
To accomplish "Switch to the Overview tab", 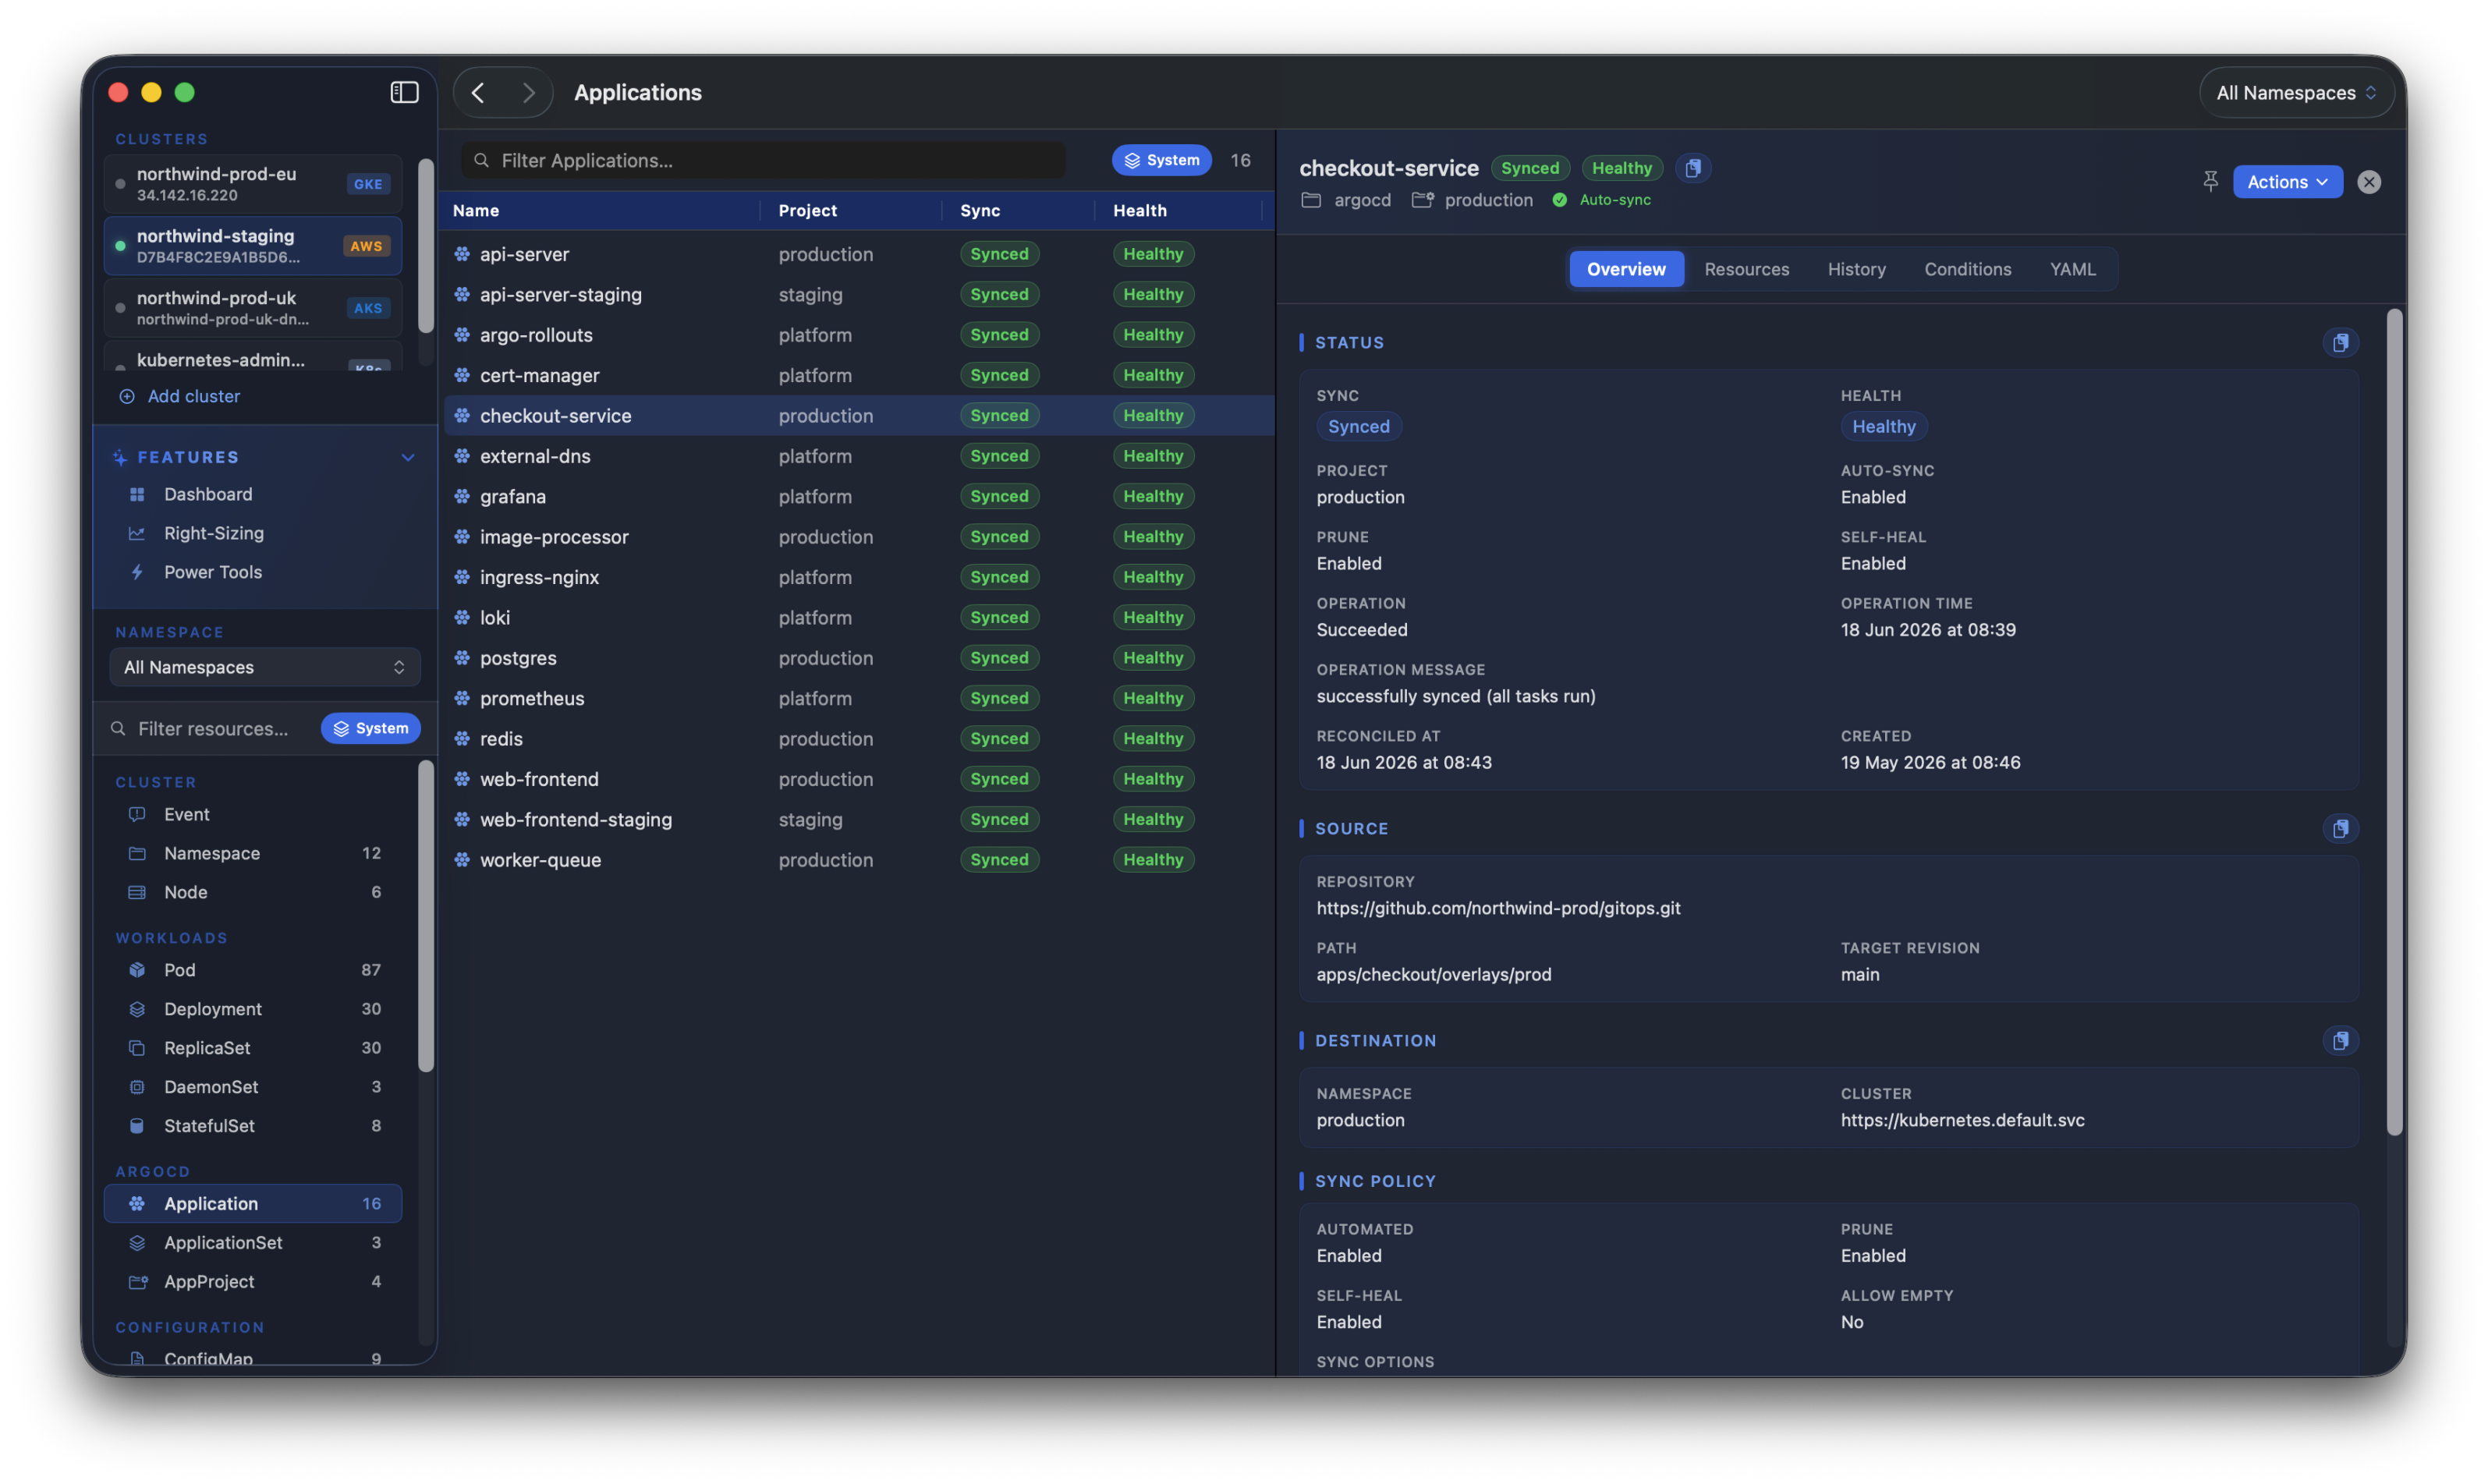I will coord(1626,269).
